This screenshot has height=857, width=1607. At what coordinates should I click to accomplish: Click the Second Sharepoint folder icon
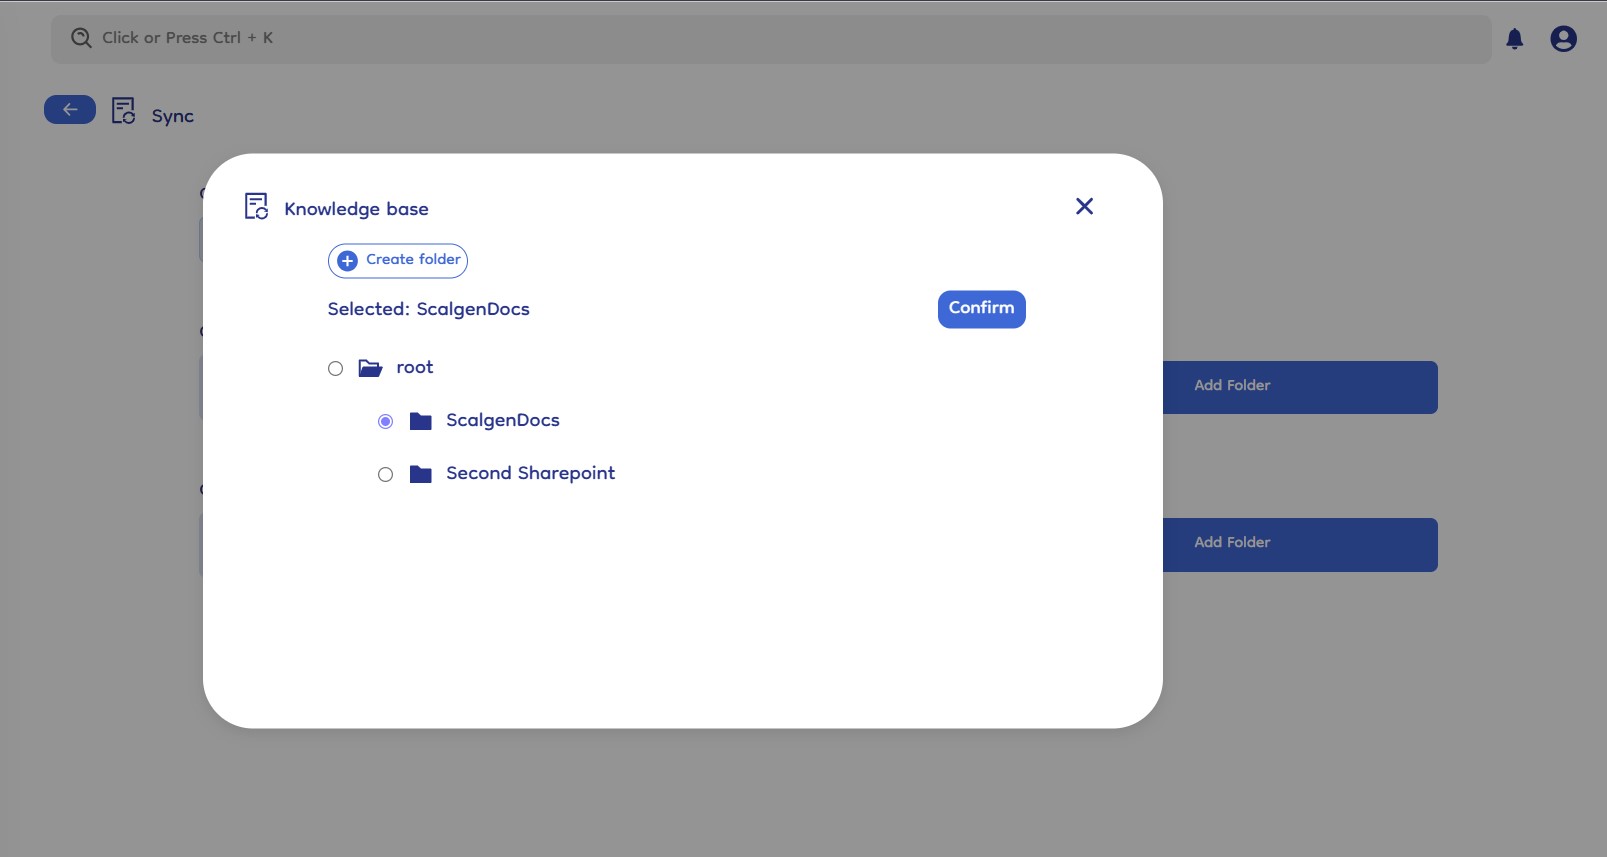[421, 474]
